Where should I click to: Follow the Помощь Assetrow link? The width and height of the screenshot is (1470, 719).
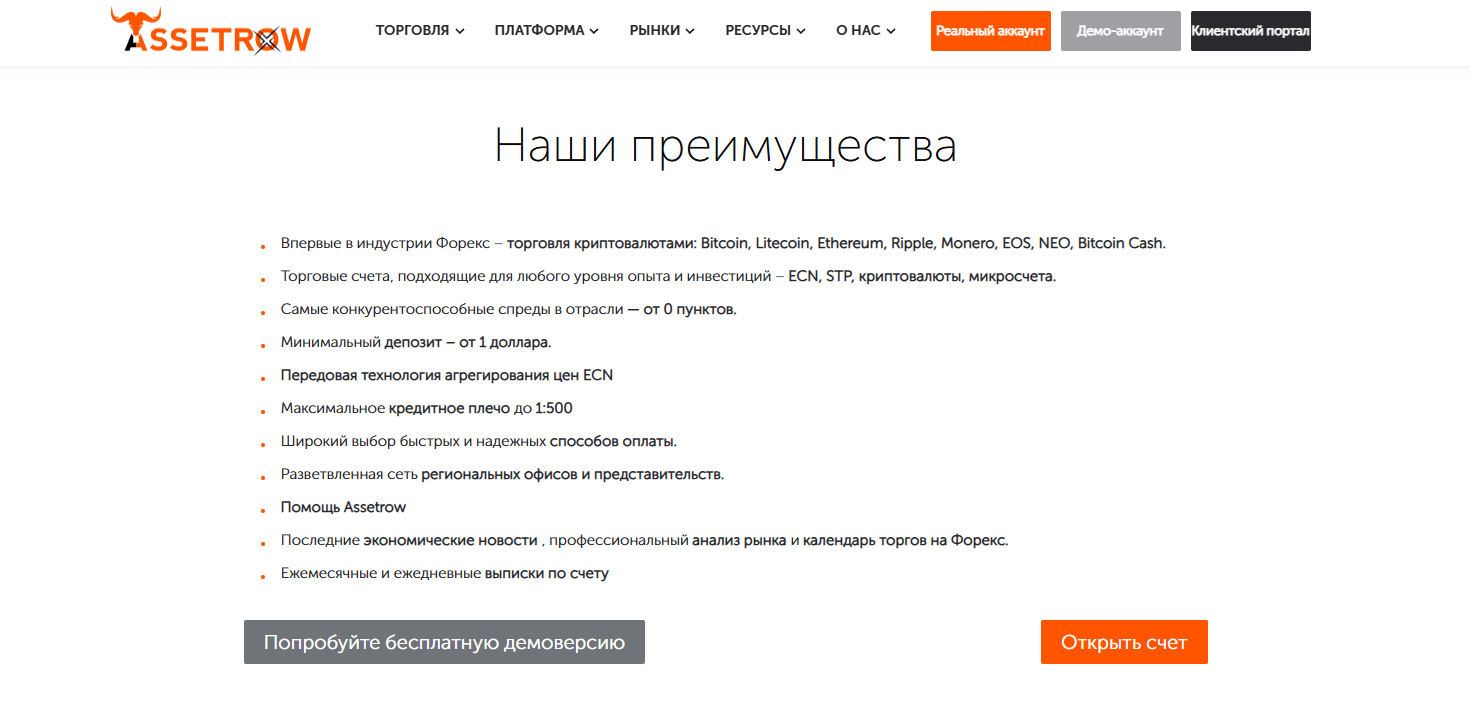pos(344,507)
